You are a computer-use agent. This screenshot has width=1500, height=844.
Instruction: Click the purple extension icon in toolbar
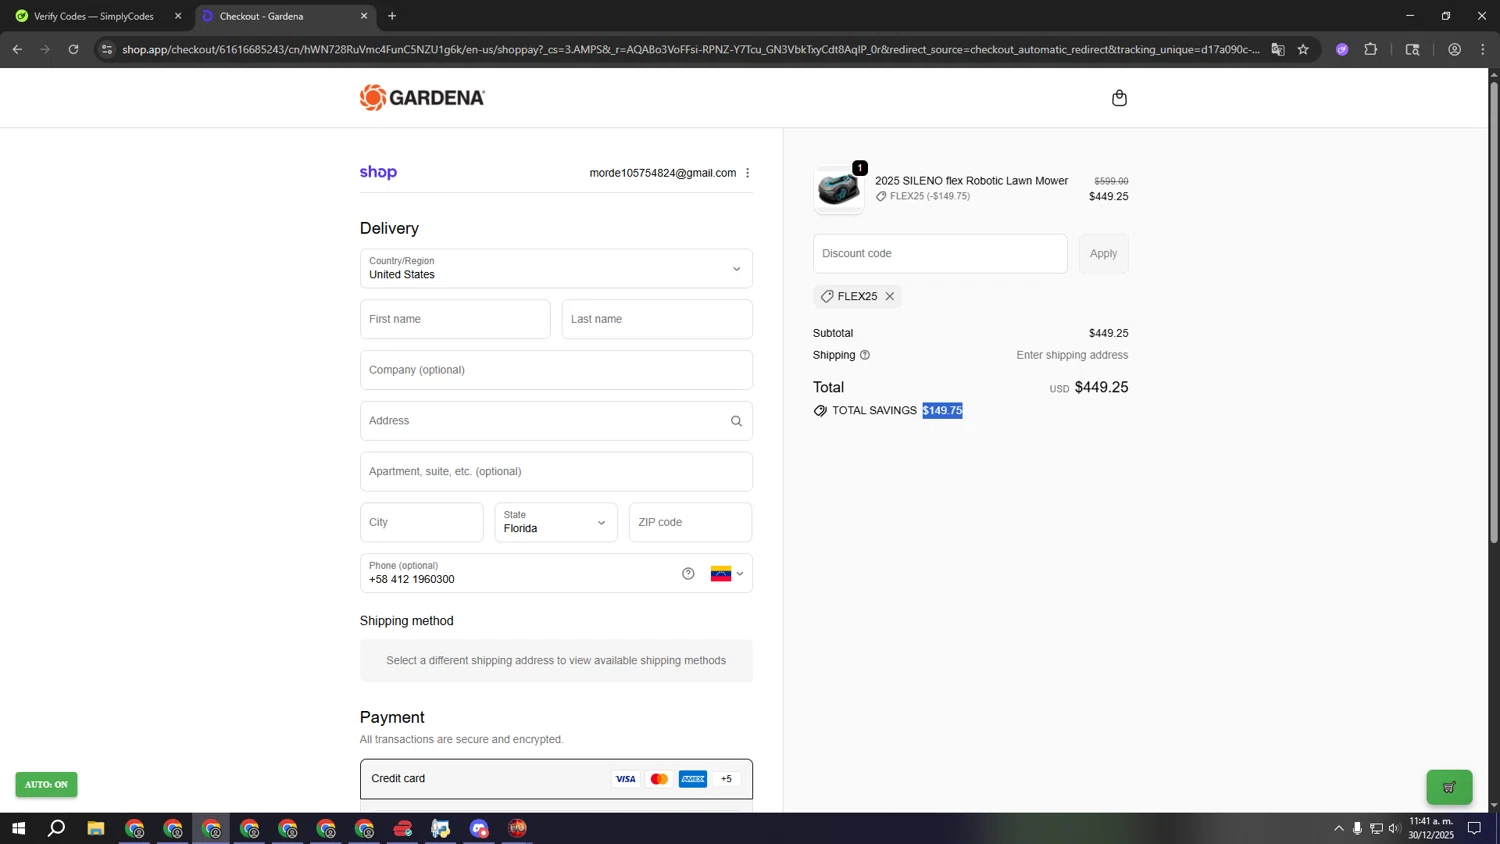coord(1342,49)
